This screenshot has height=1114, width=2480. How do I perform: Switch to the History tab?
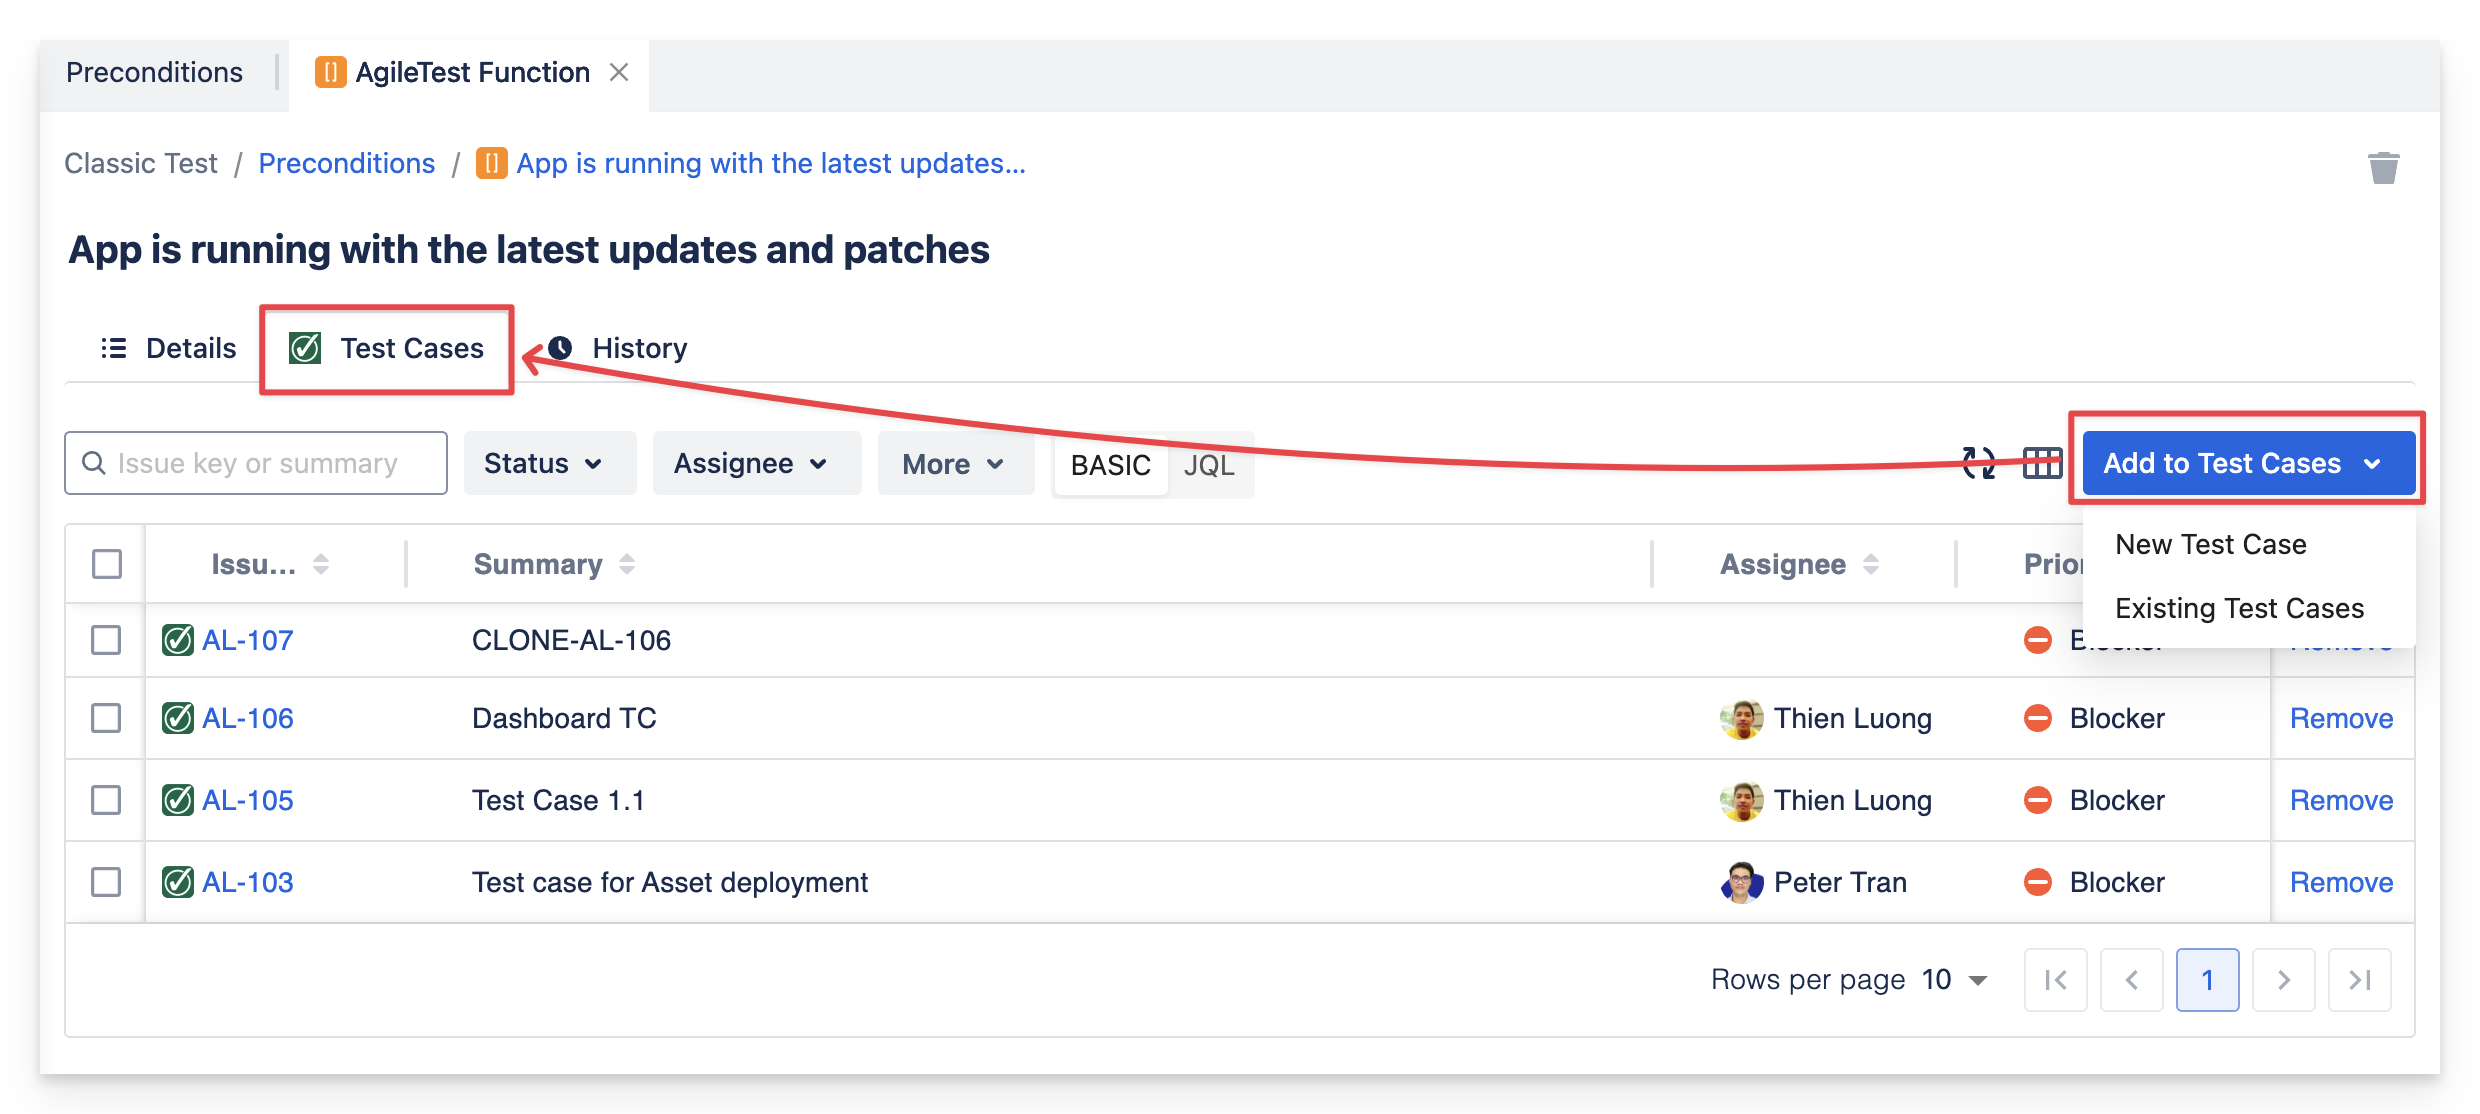(x=638, y=348)
